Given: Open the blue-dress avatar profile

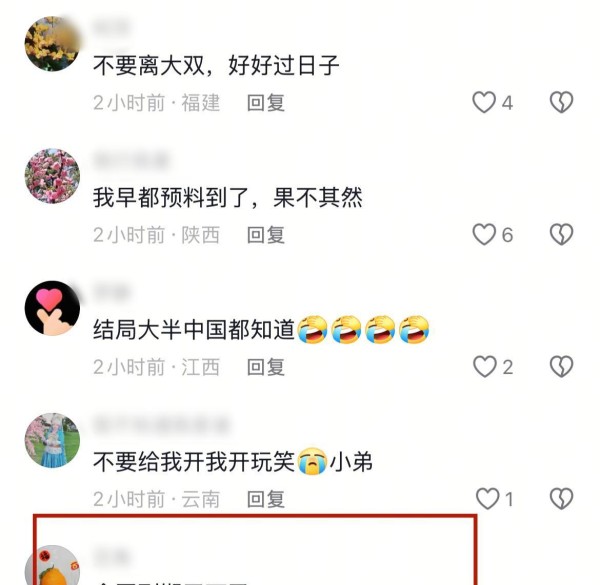Looking at the screenshot, I should point(52,440).
